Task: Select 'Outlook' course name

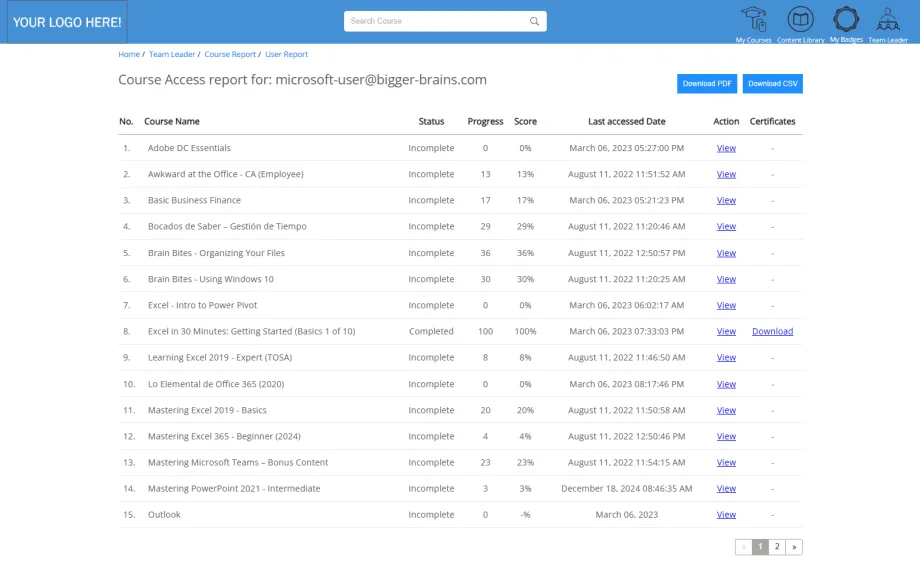Action: 164,515
